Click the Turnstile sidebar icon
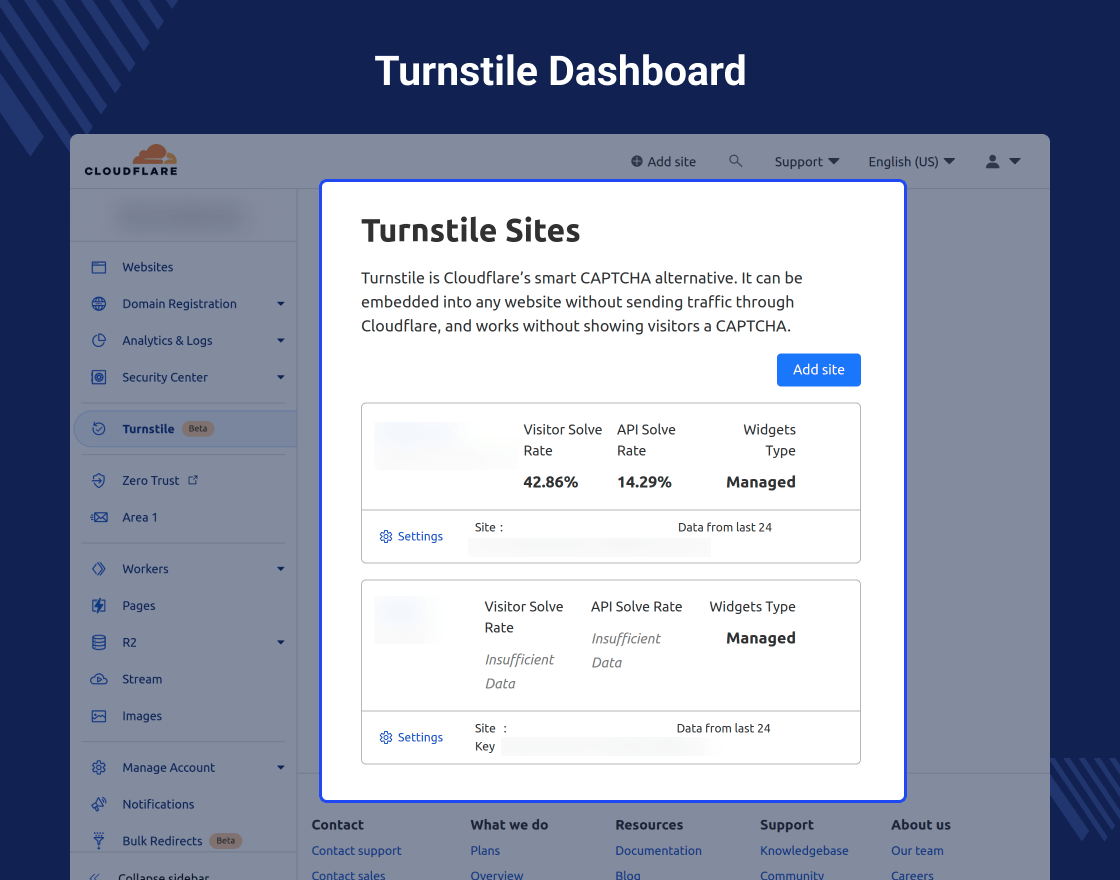 point(99,429)
